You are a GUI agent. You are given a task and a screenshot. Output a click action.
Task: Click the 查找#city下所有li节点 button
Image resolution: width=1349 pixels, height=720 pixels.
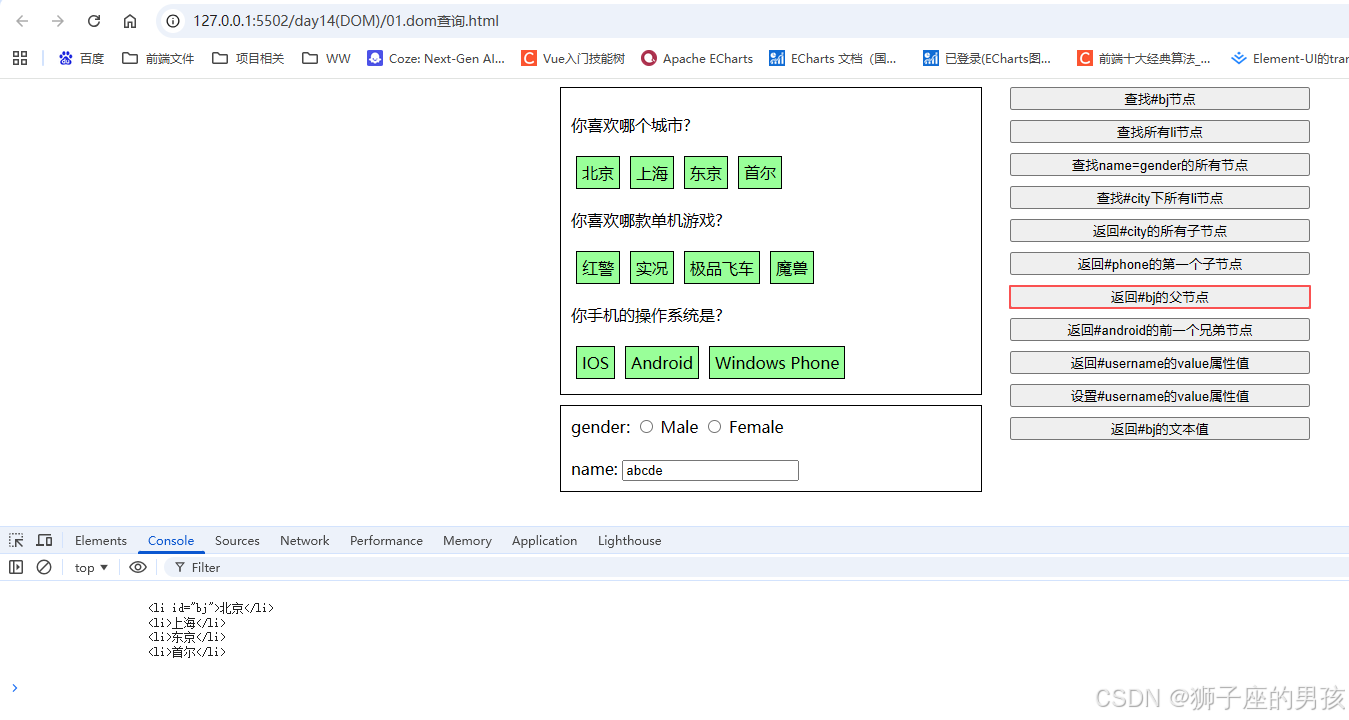tap(1159, 197)
